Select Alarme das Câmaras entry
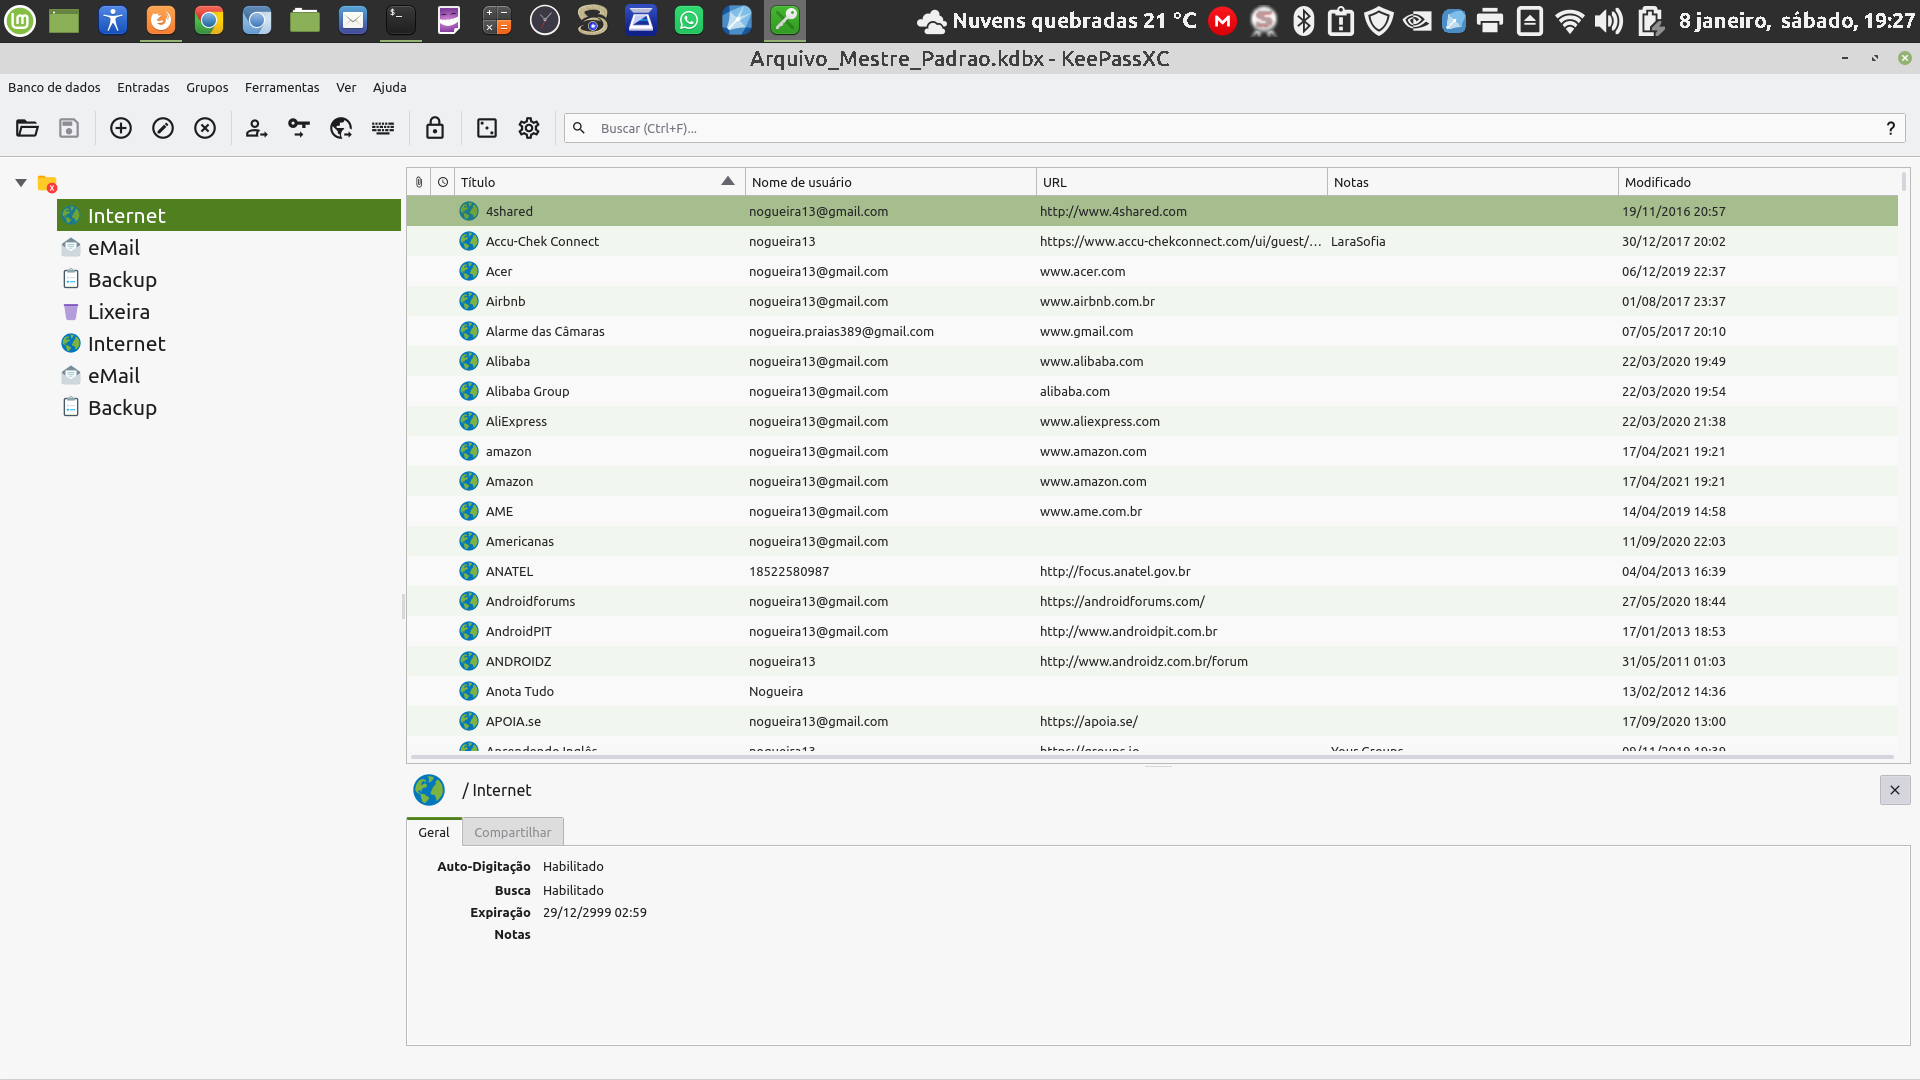This screenshot has height=1080, width=1920. [1152, 331]
